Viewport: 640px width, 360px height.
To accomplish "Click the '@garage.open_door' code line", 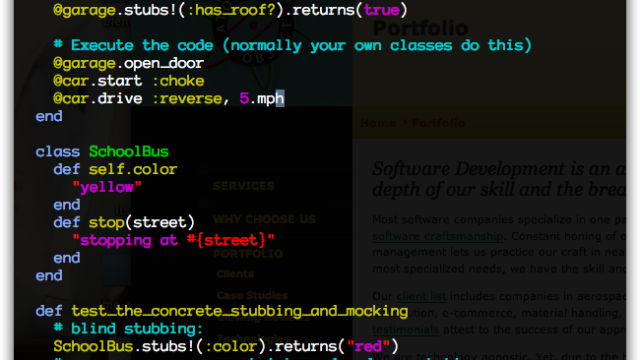I will click(128, 64).
